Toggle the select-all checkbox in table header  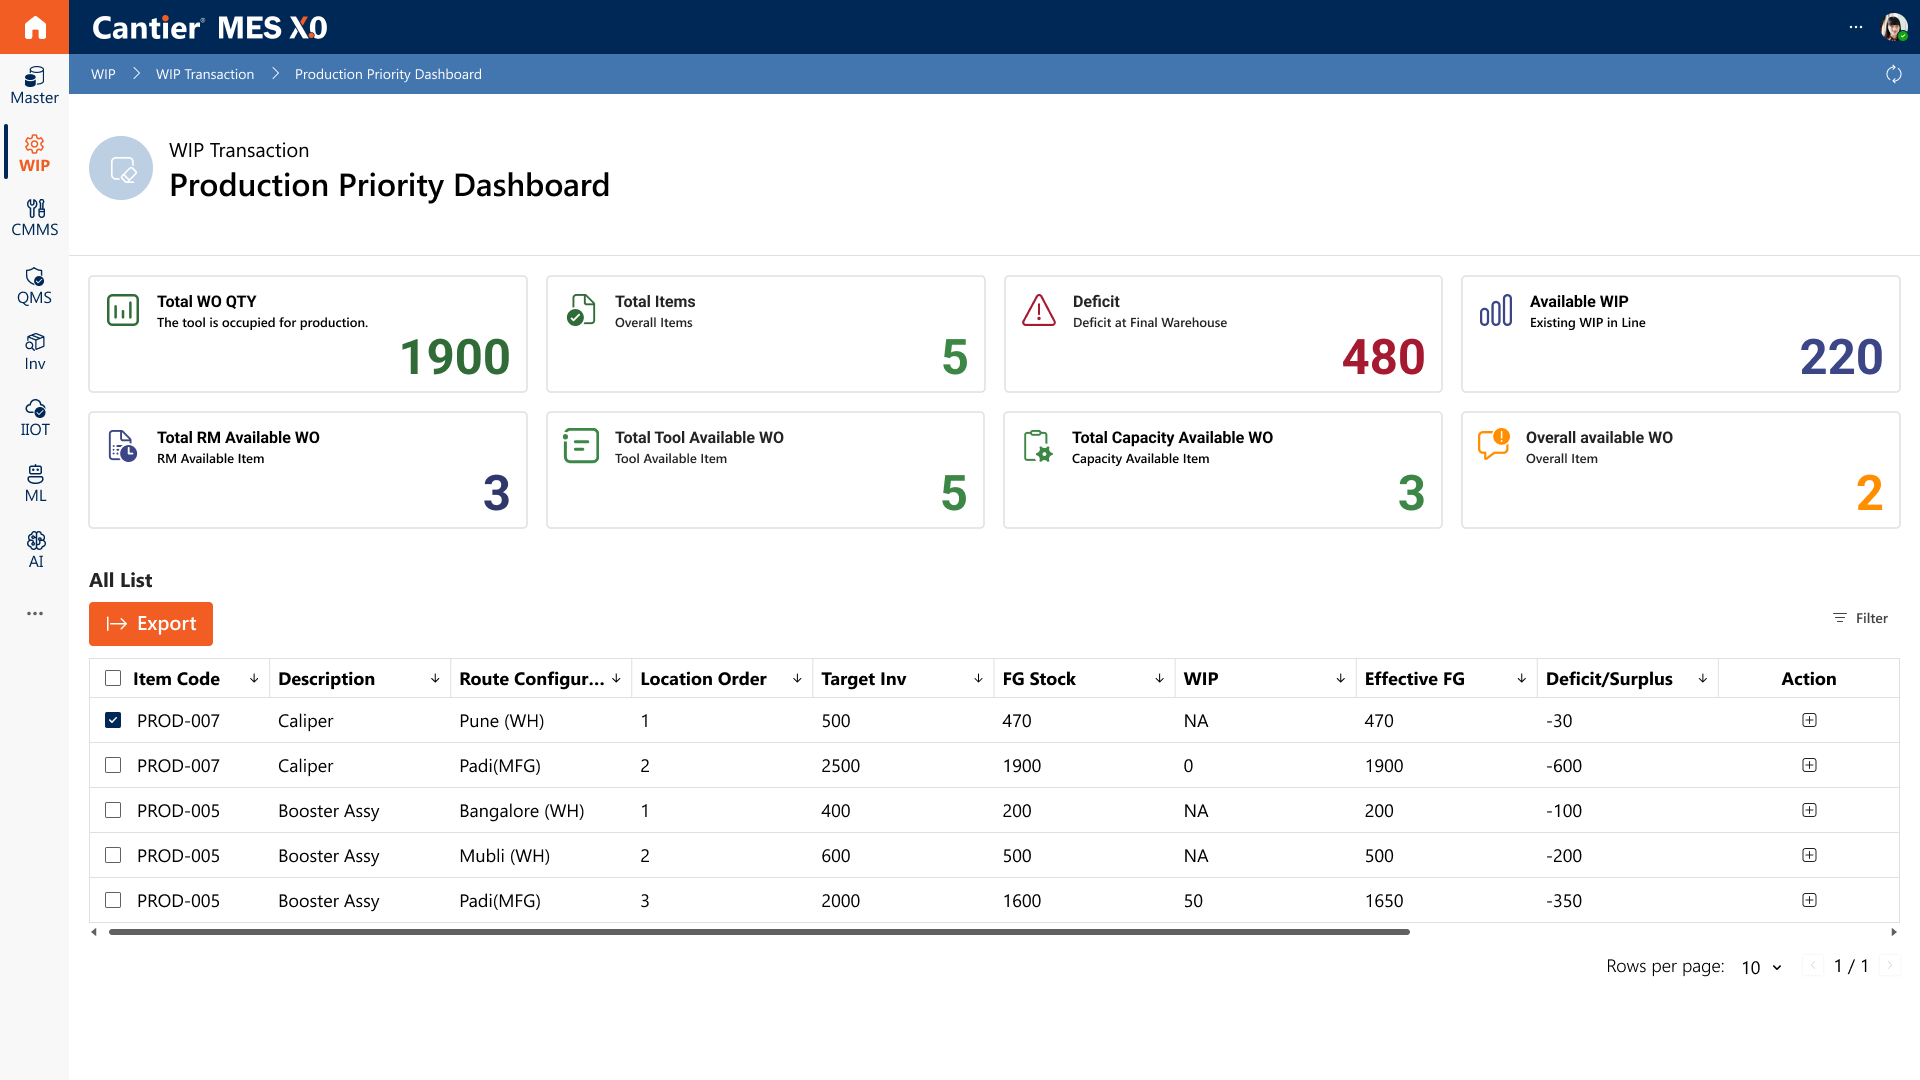pyautogui.click(x=113, y=678)
